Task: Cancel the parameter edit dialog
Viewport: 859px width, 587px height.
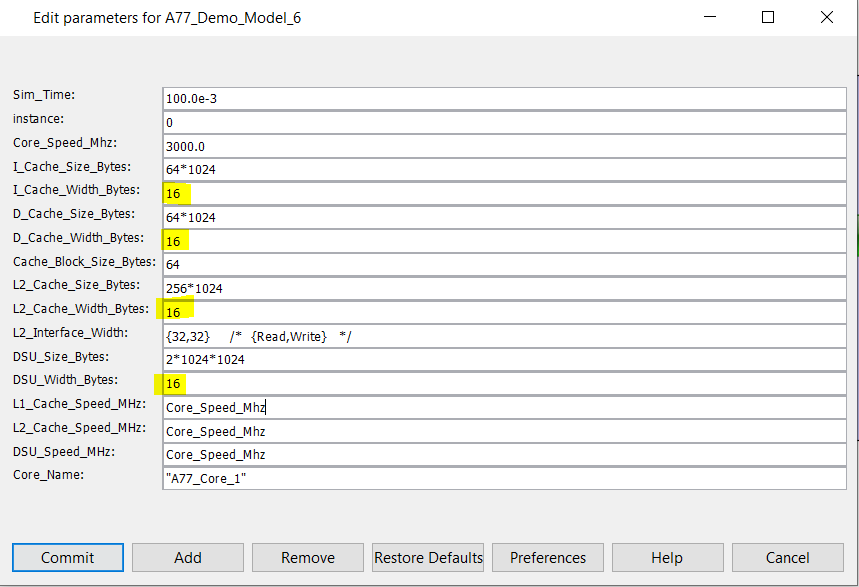Action: [788, 557]
